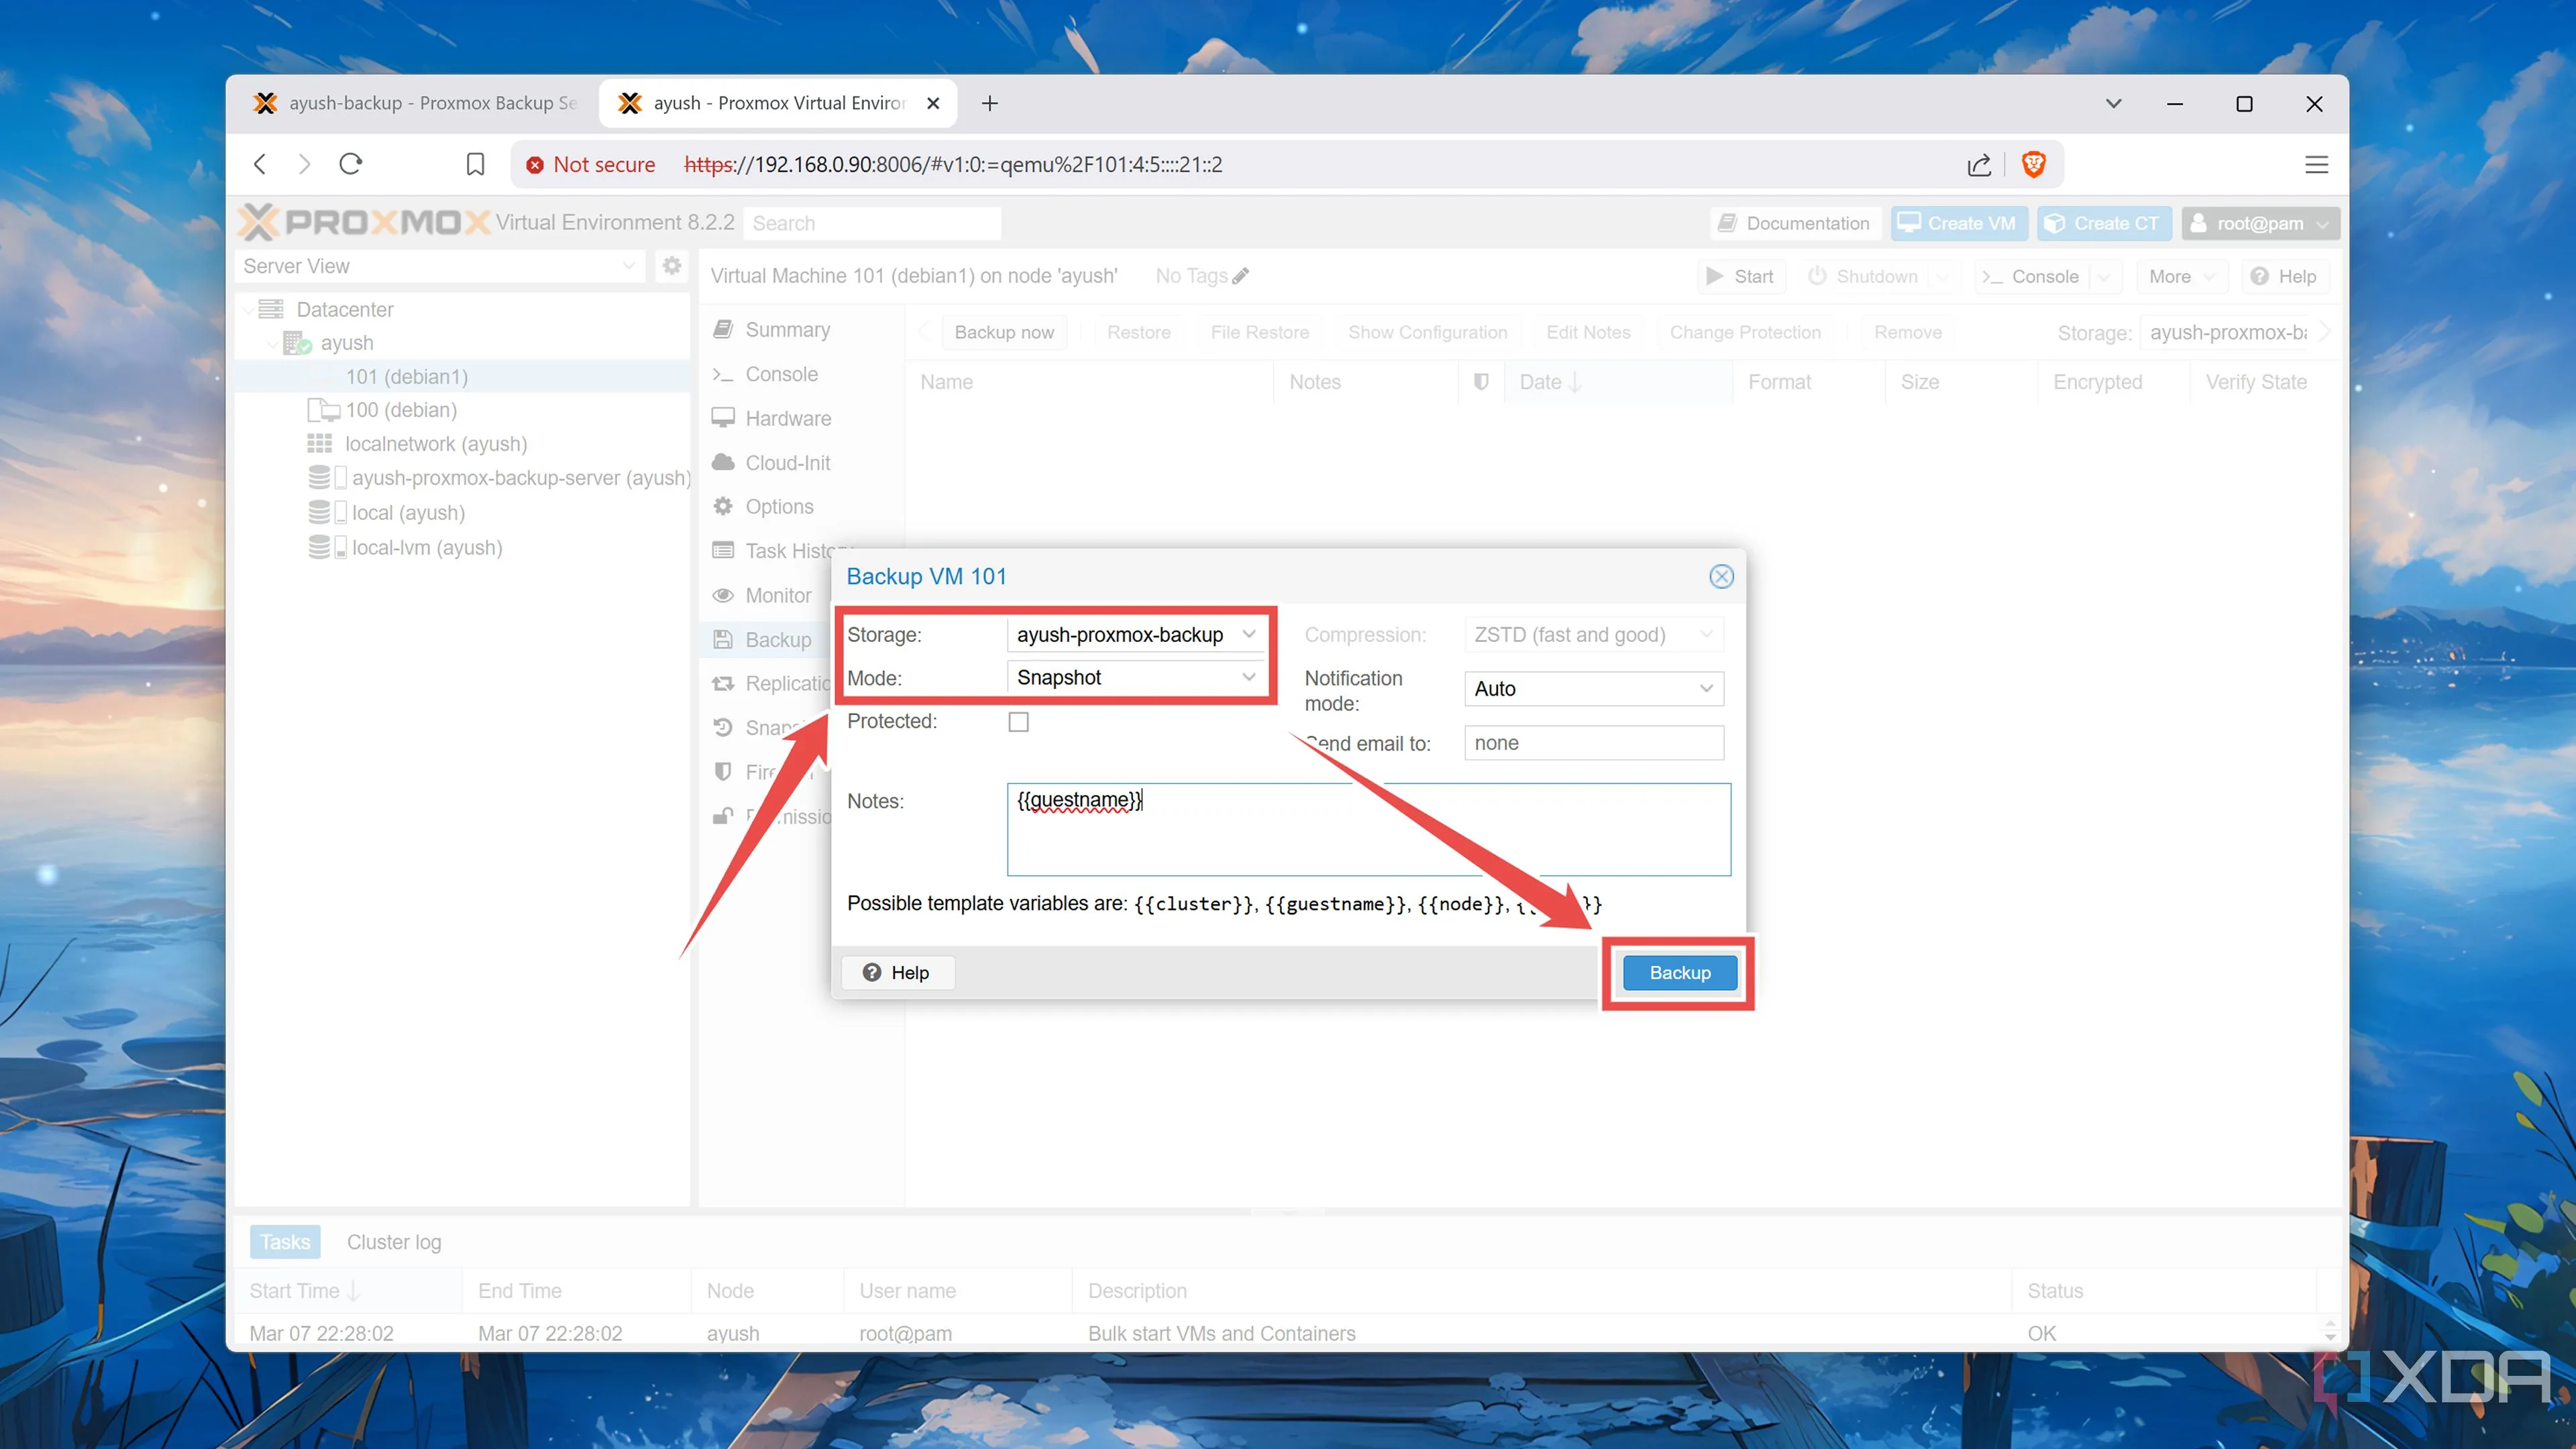Screen dimensions: 2576x1449
Task: Open the root@pam user menu
Action: tap(2260, 223)
